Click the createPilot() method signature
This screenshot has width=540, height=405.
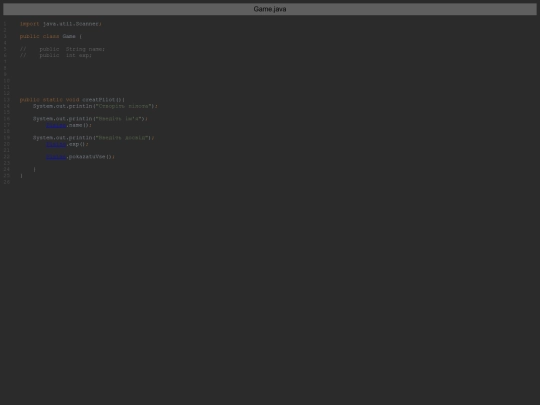72,100
